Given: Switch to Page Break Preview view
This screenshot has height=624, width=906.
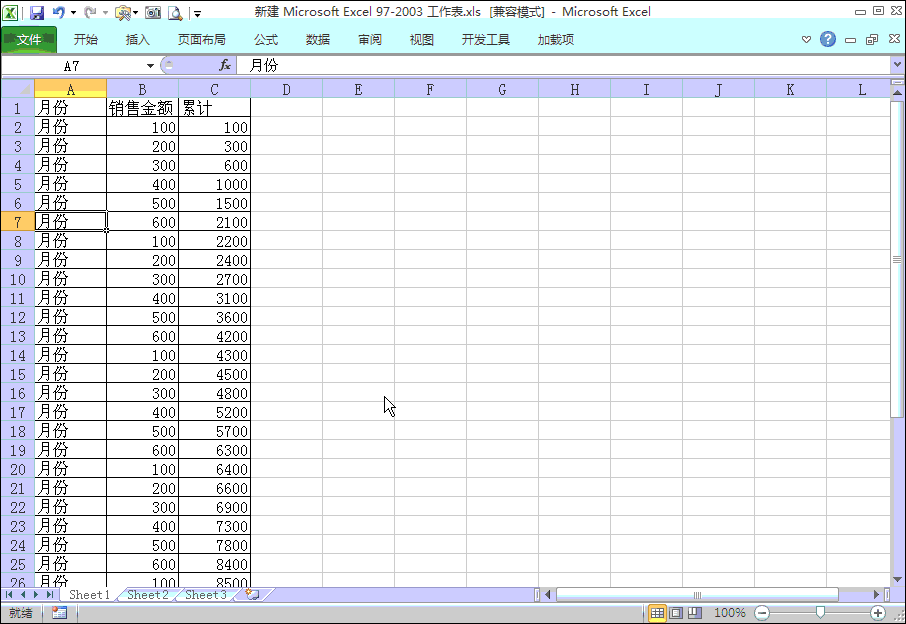Looking at the screenshot, I should 695,613.
